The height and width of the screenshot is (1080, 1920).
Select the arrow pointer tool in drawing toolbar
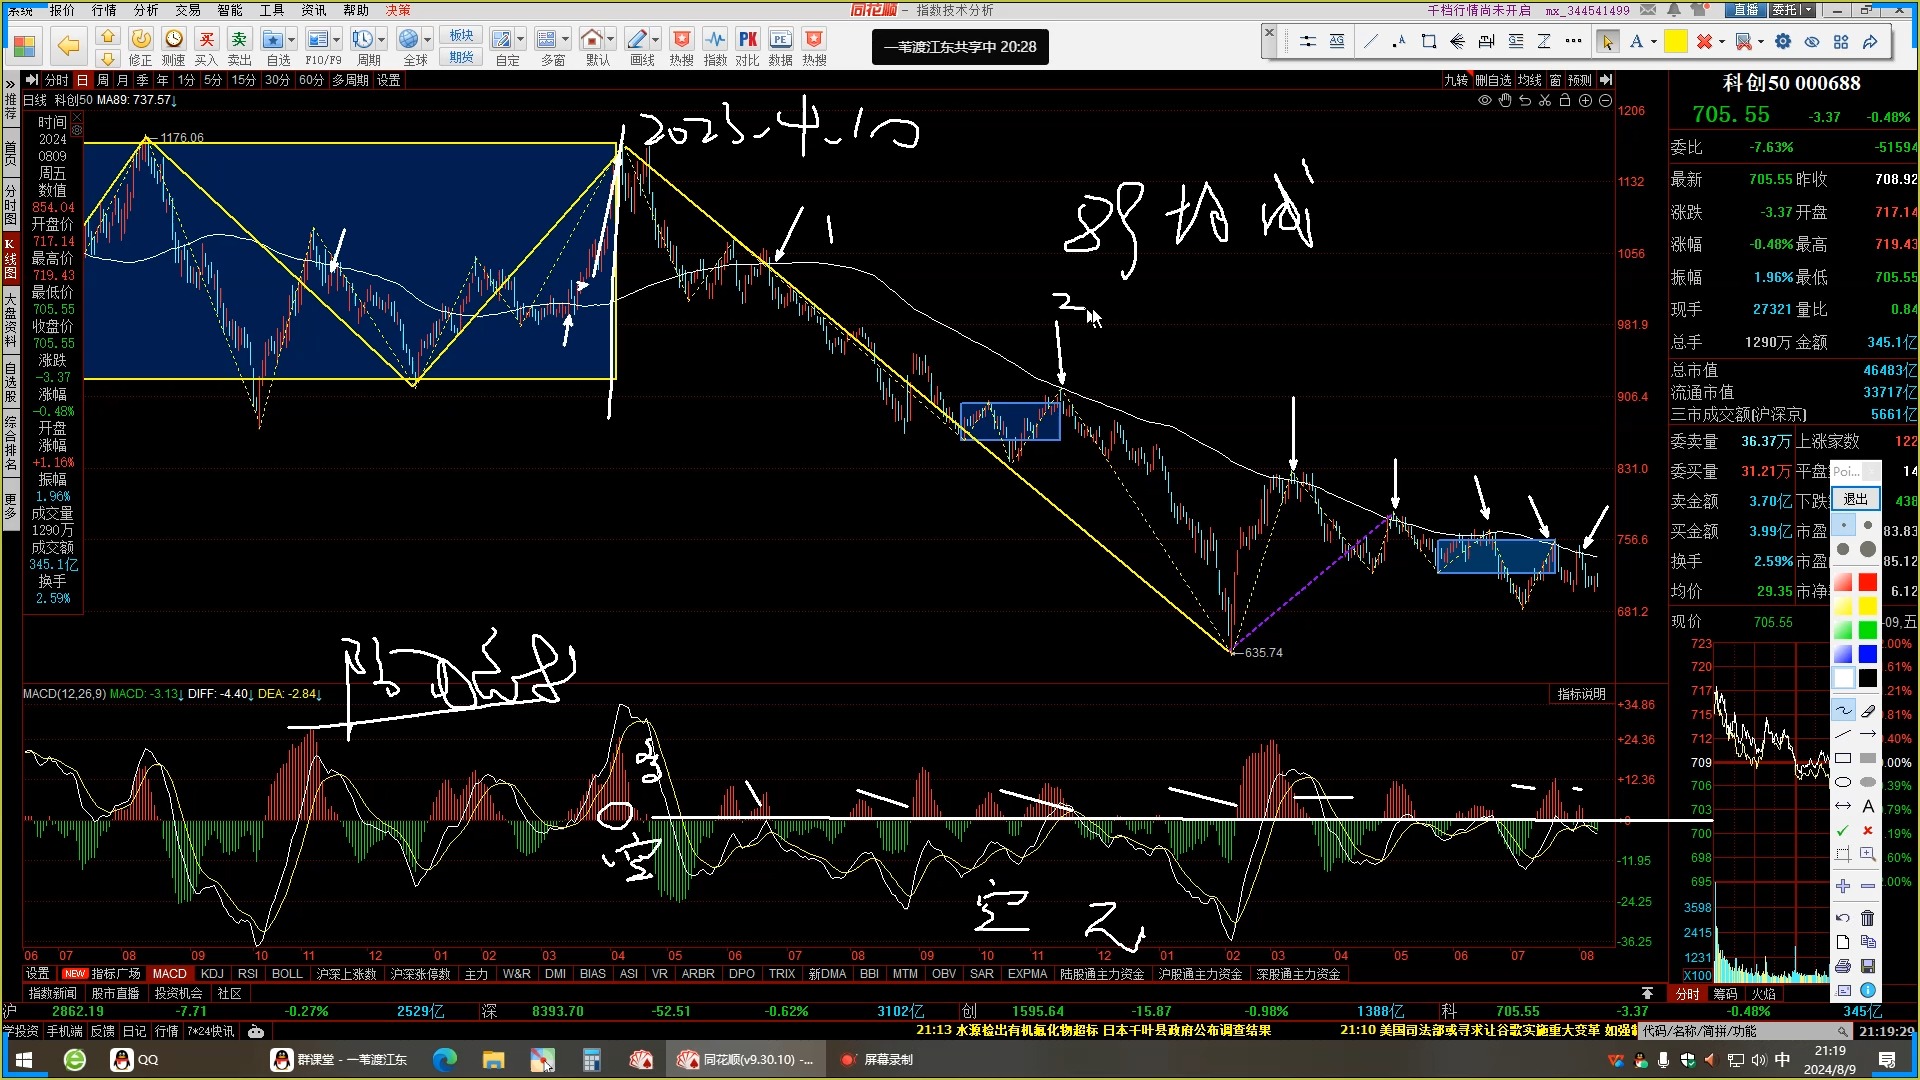1607,41
